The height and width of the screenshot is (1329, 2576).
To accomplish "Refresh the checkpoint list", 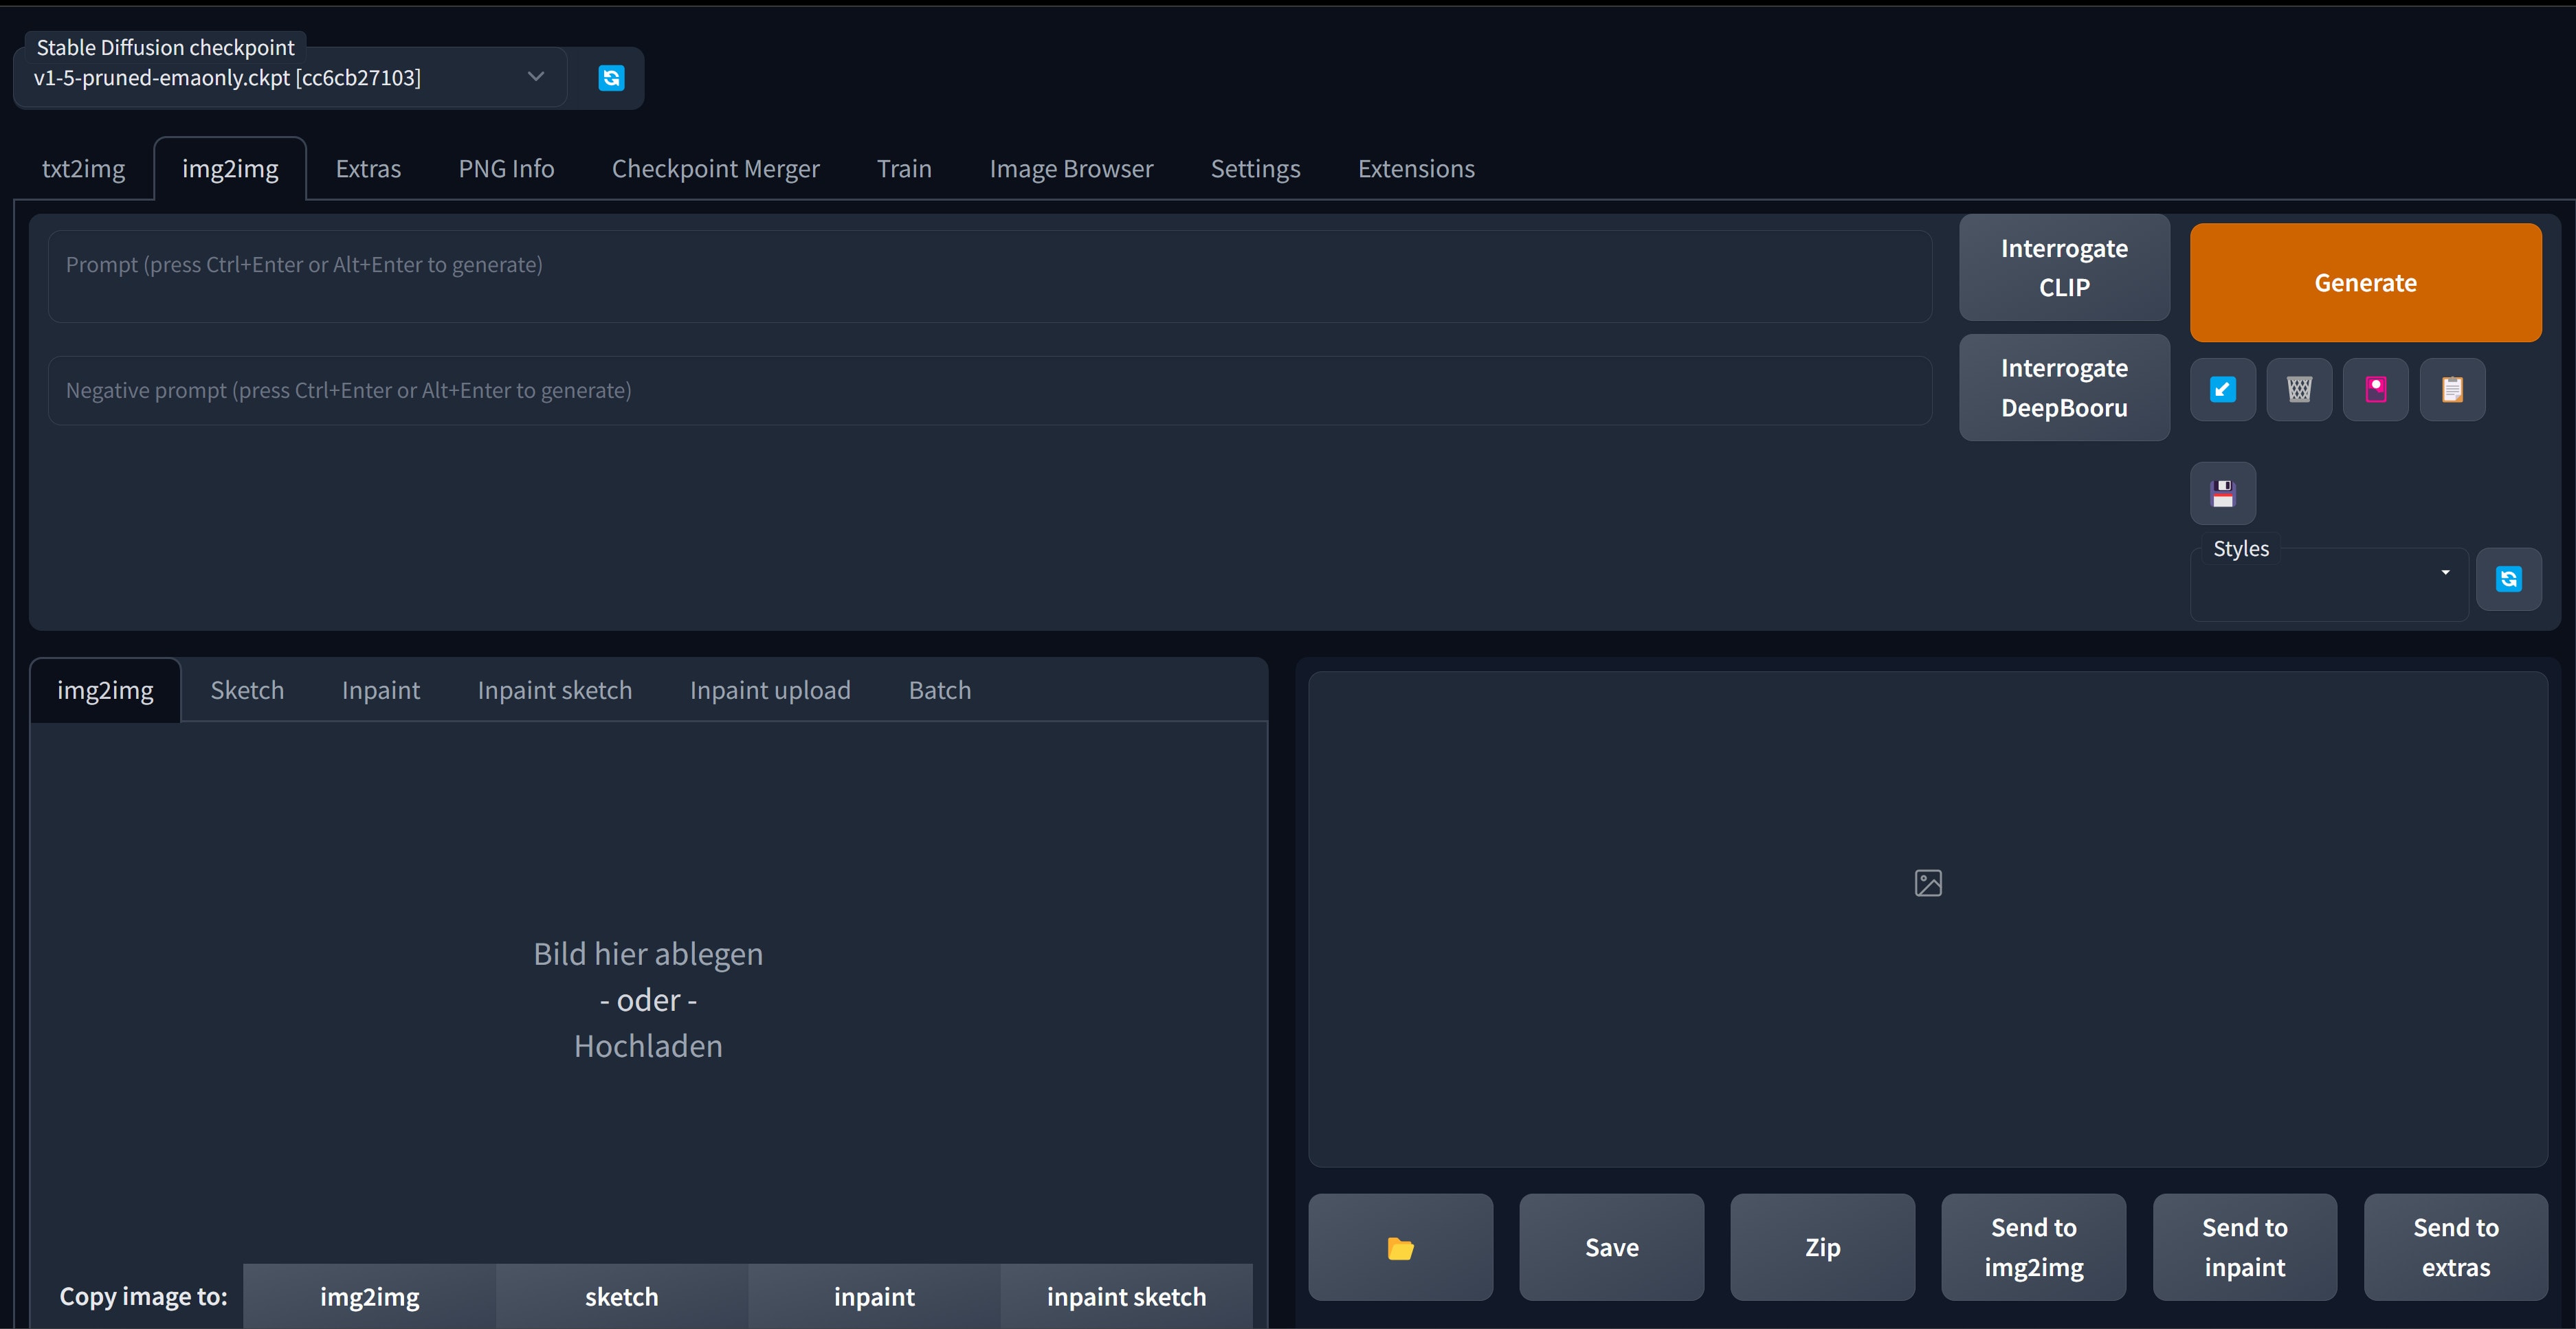I will pyautogui.click(x=611, y=77).
